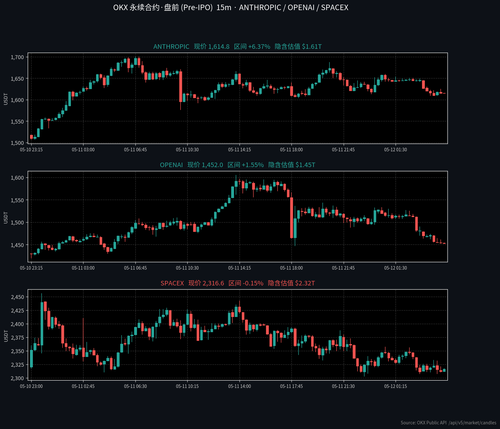Click the 2,325 tick on SPACEX y-axis
Screen dimensions: 500x429
17,365
